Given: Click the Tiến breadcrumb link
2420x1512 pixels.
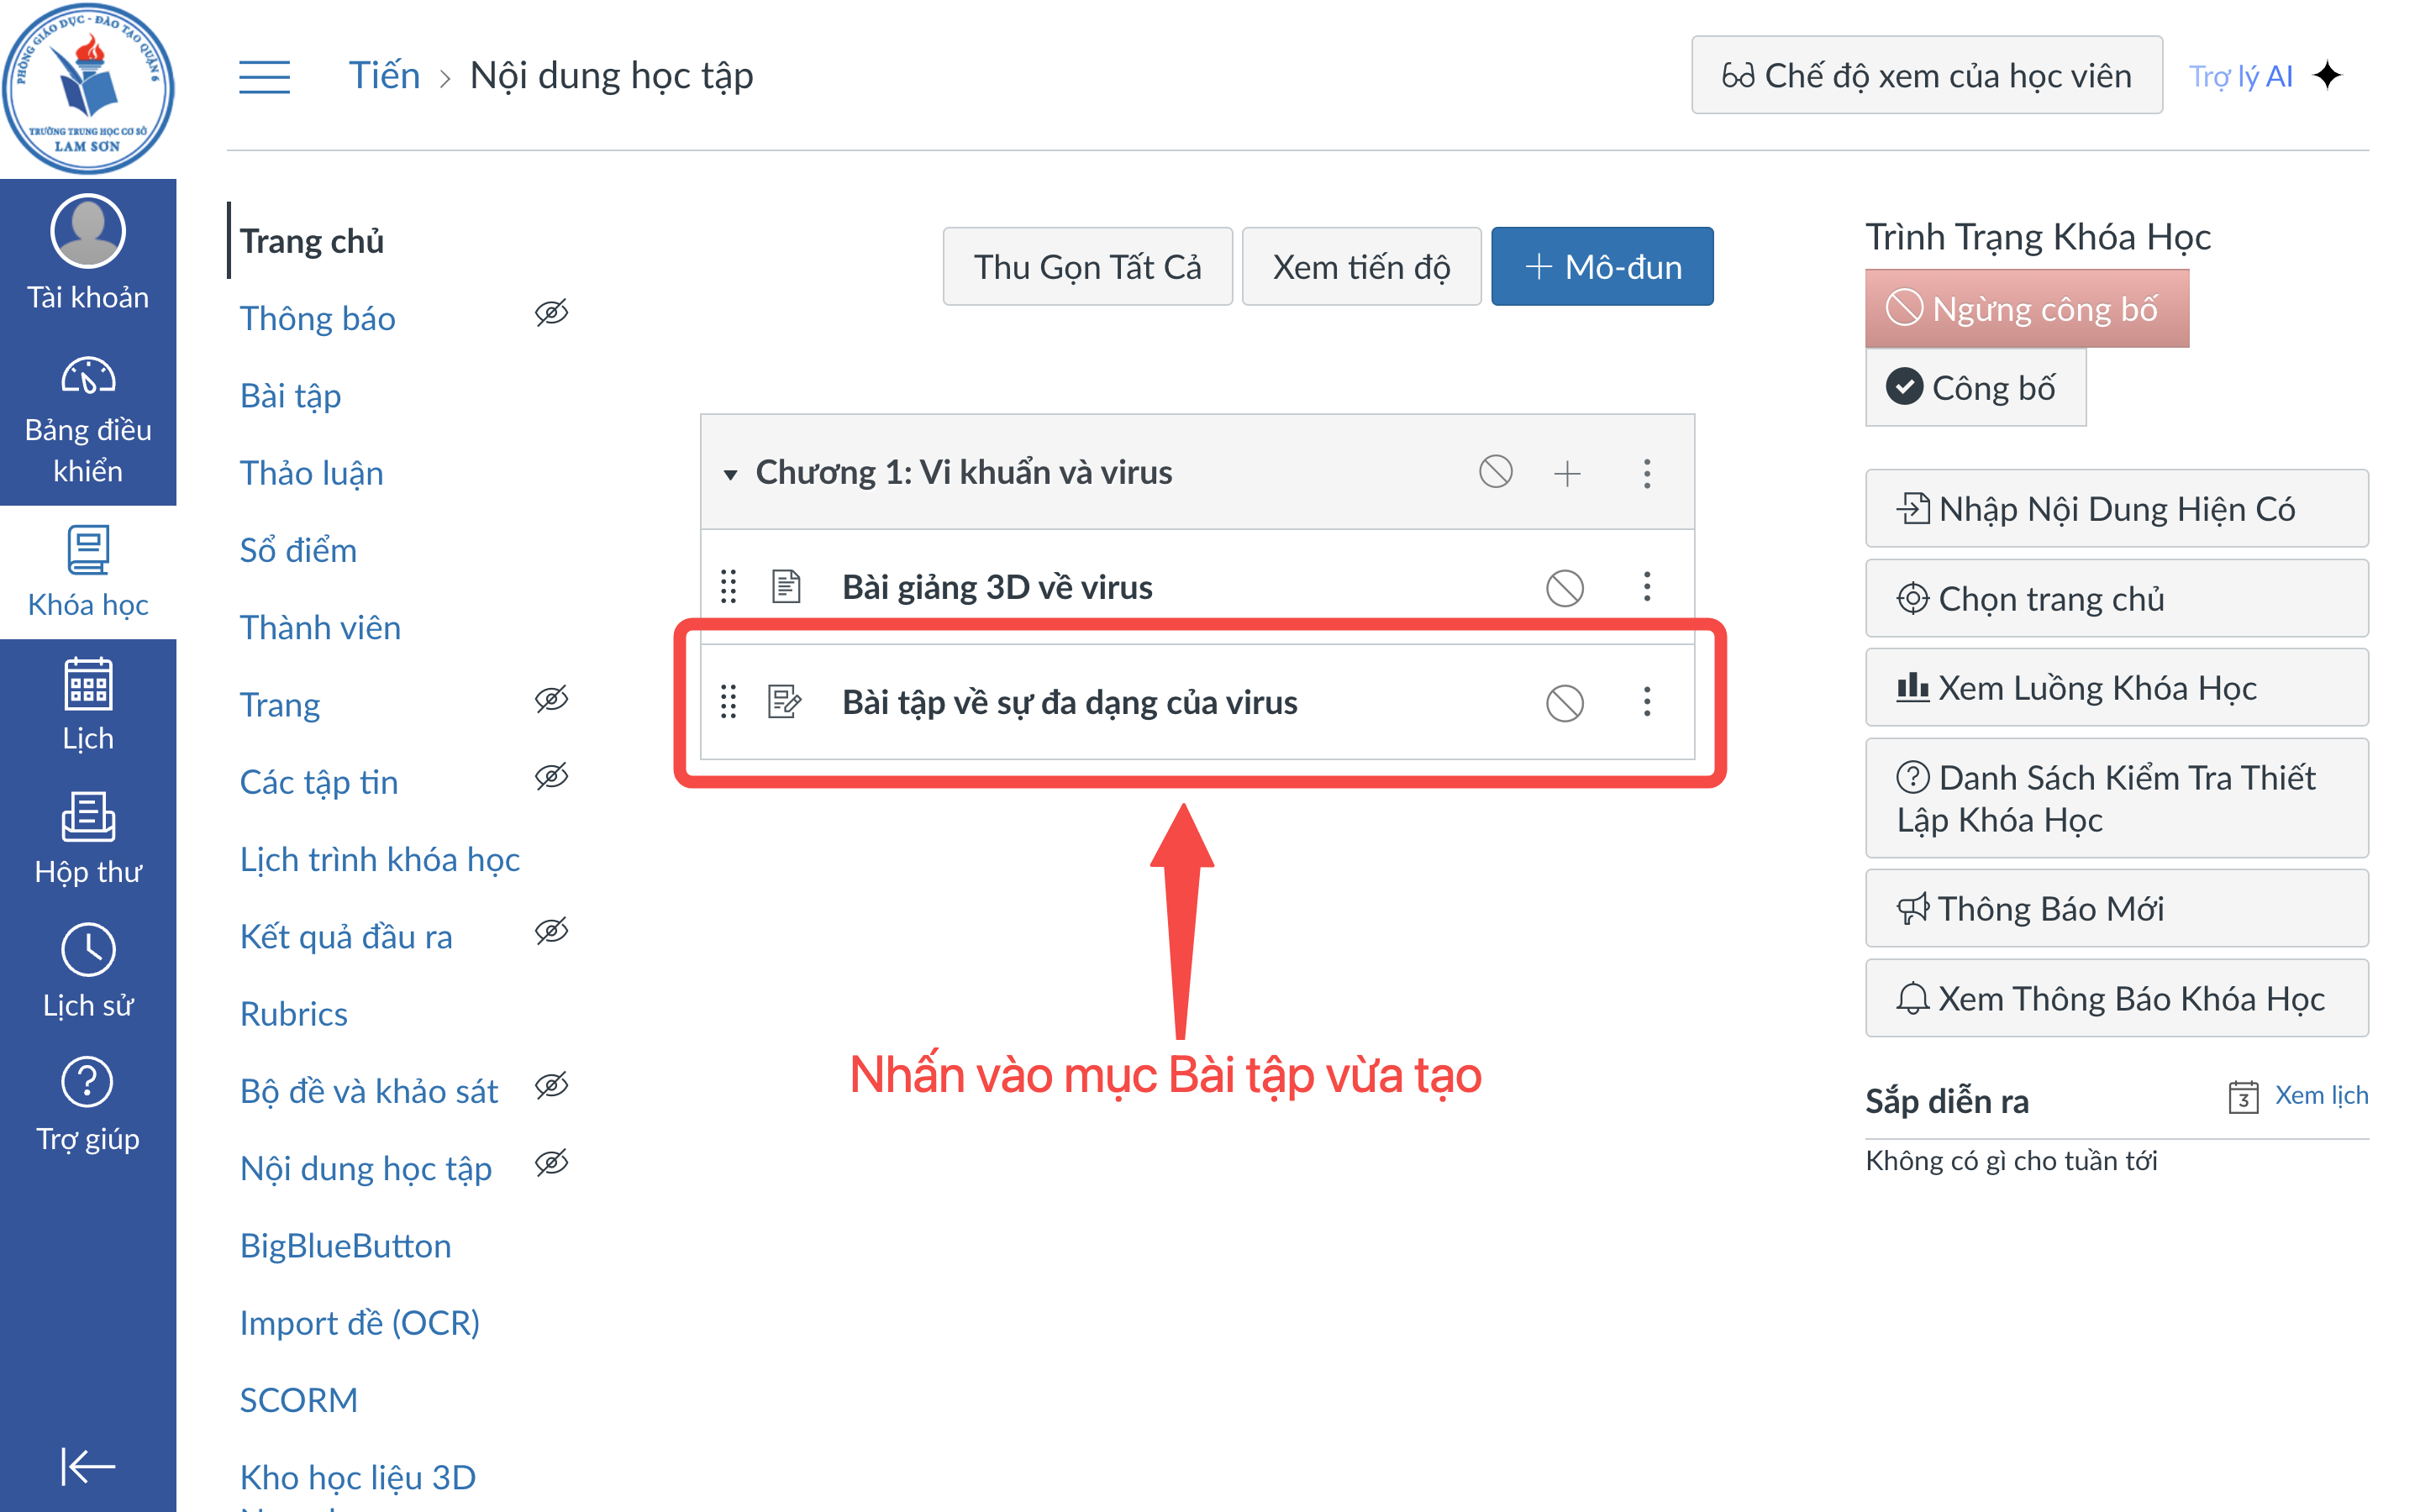Looking at the screenshot, I should click(x=384, y=76).
